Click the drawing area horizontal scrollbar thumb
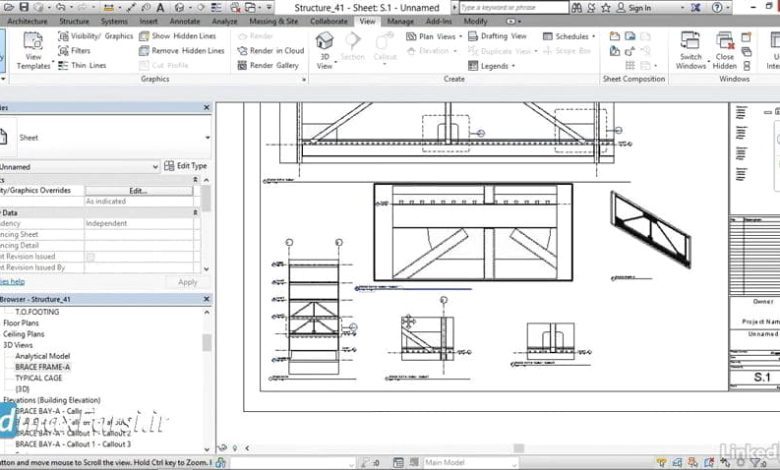The height and width of the screenshot is (470, 780). [x=519, y=448]
